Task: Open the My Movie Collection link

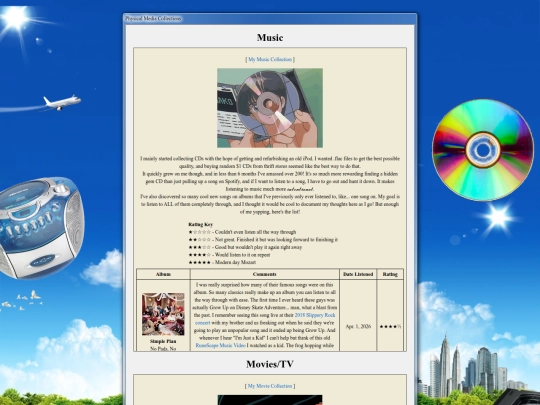Action: coord(270,386)
